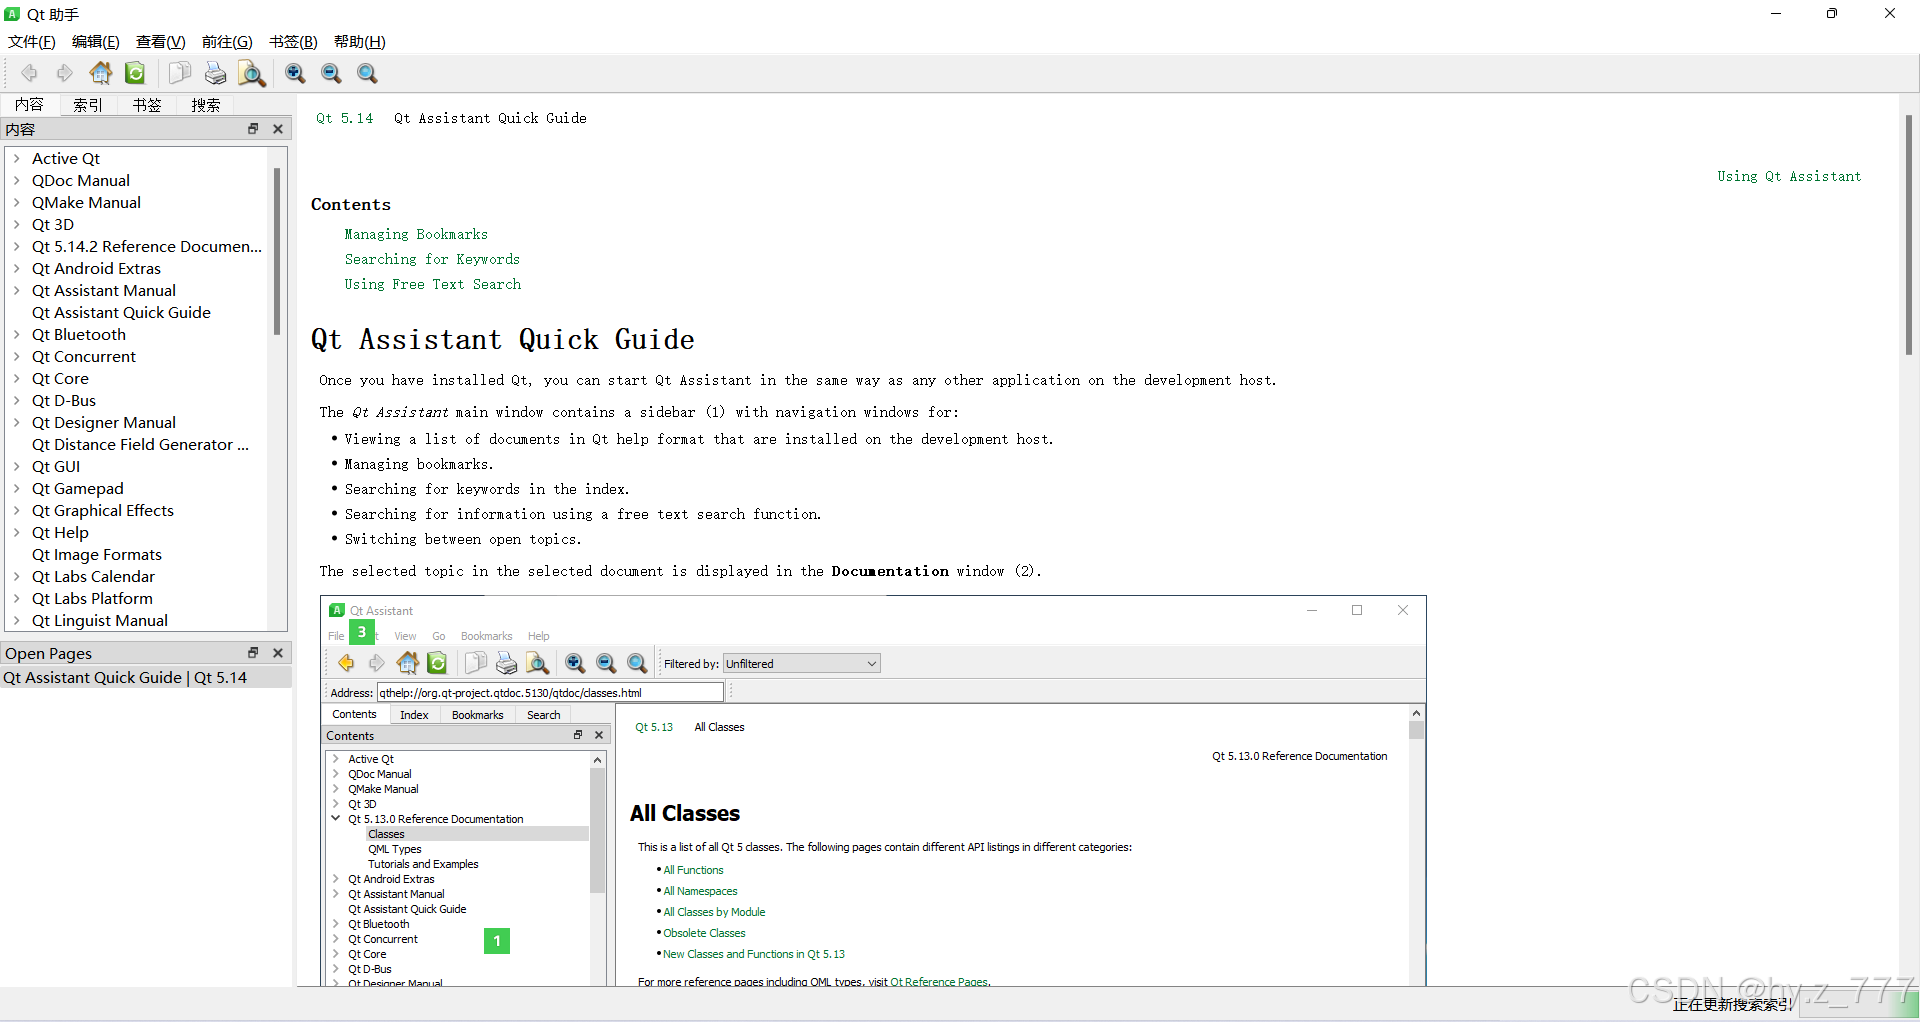Open the 文件(F) menu
Image resolution: width=1920 pixels, height=1022 pixels.
pyautogui.click(x=32, y=42)
